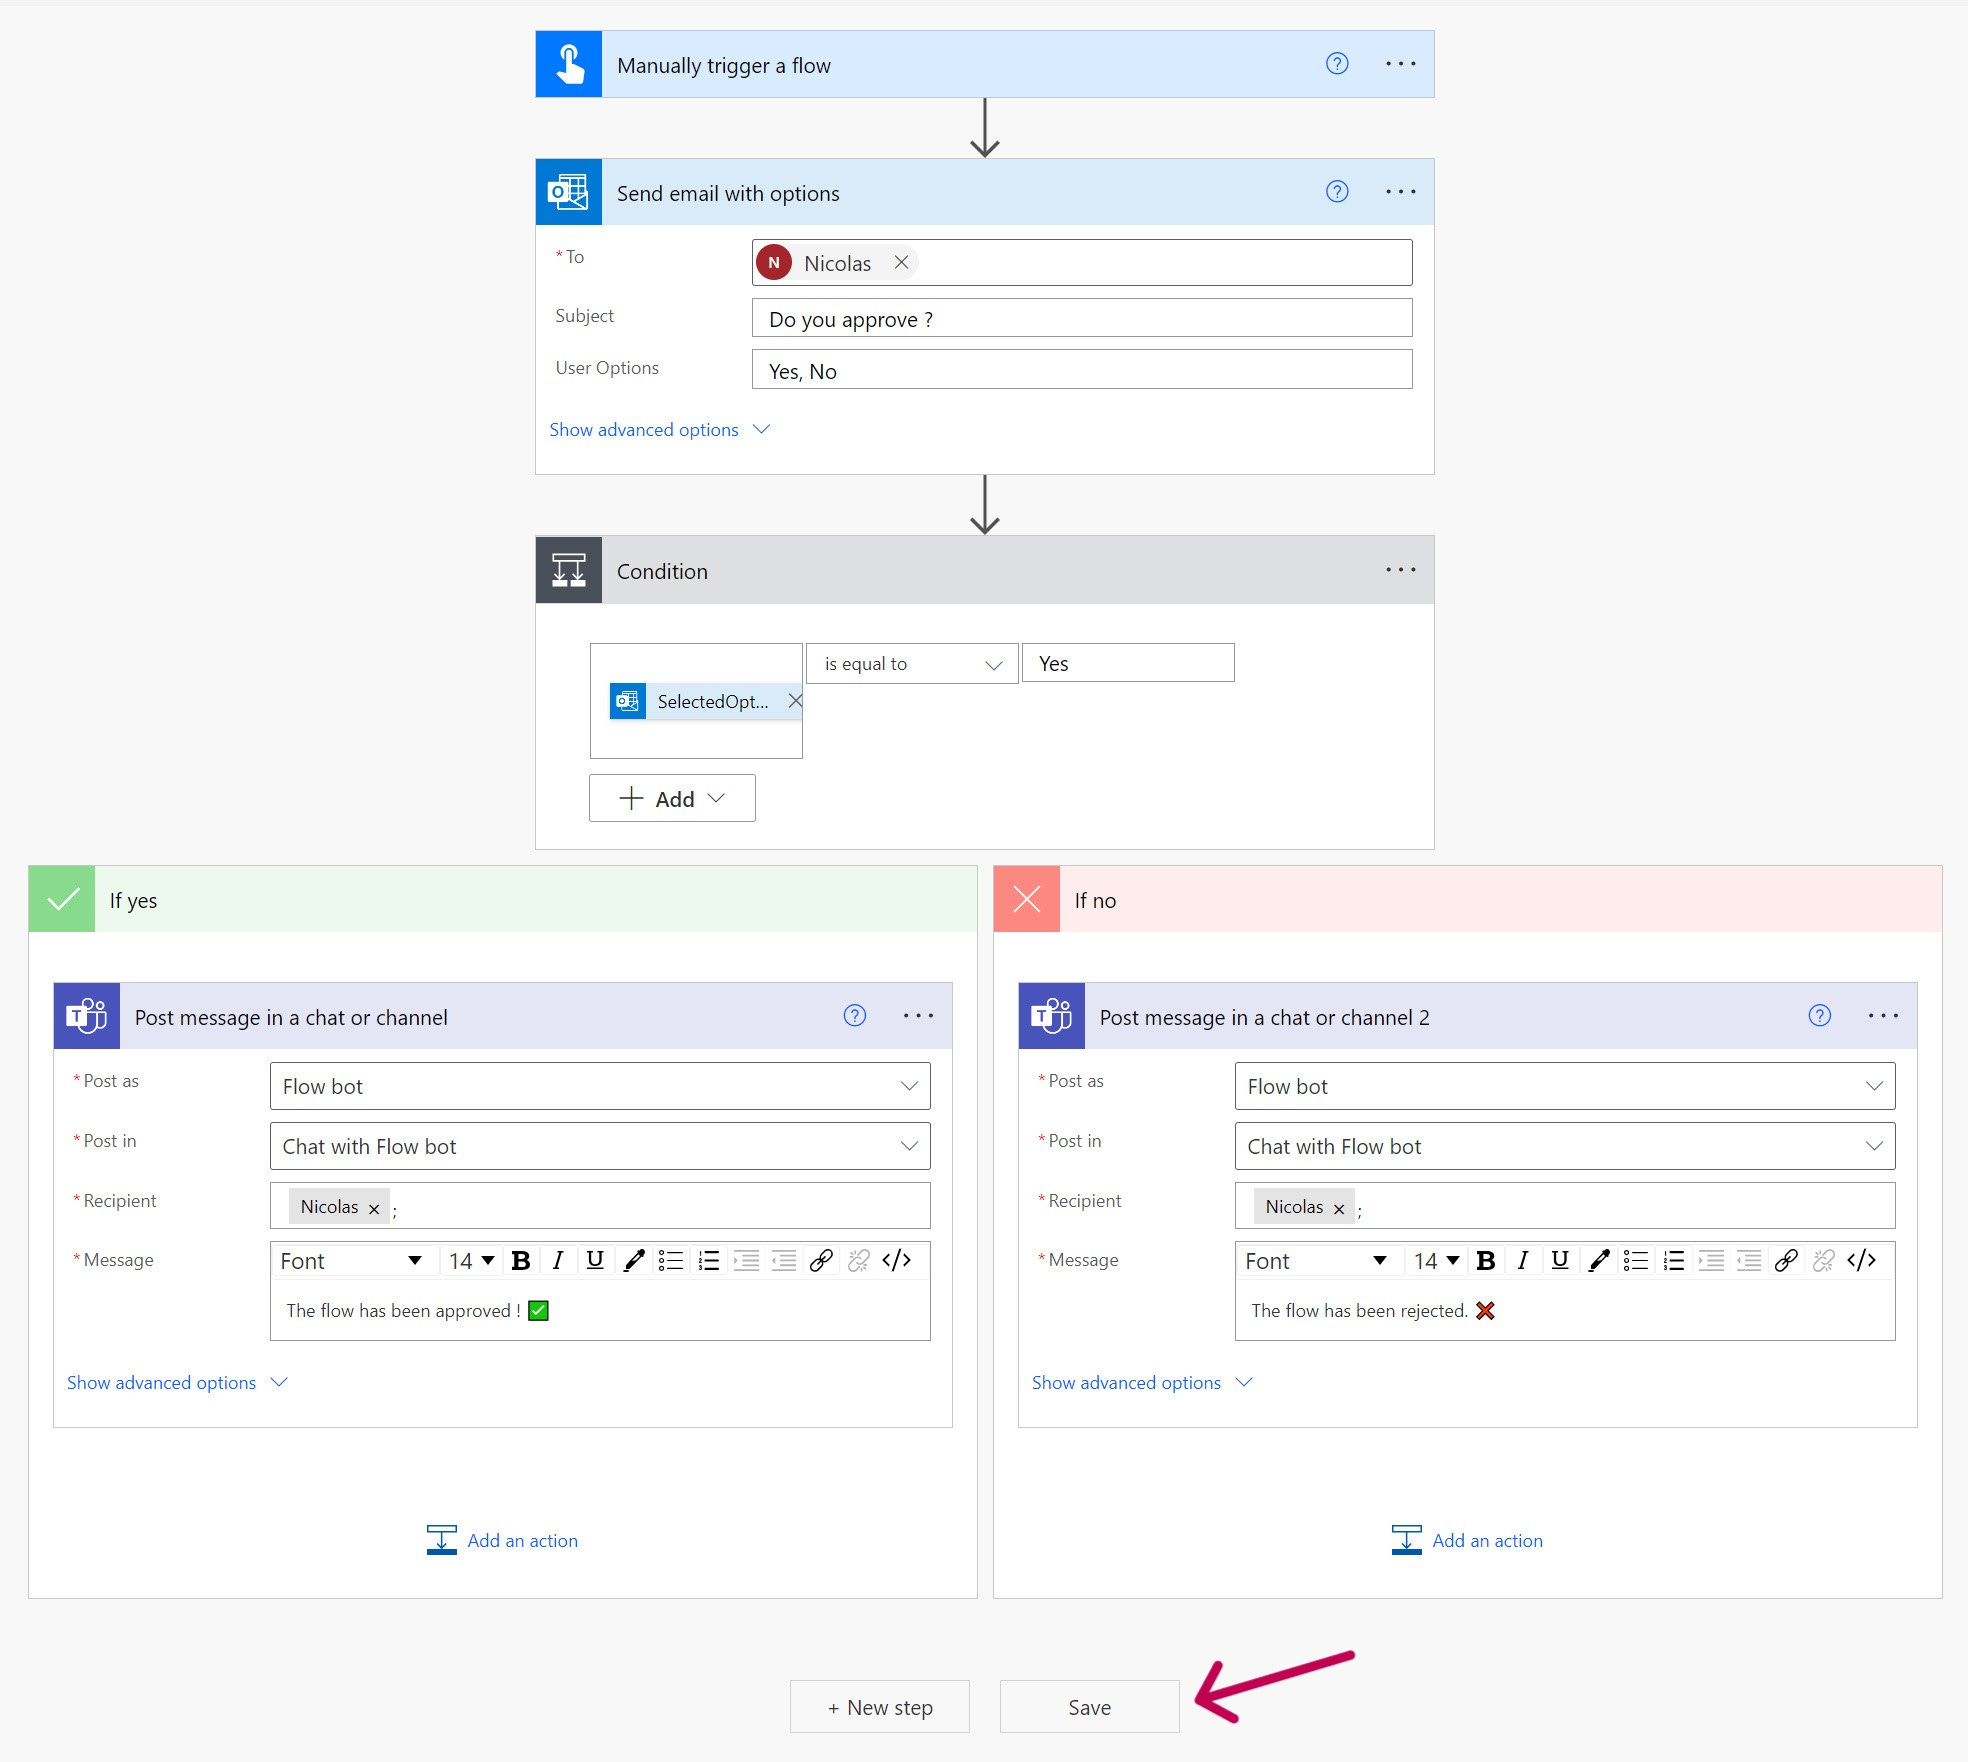Open the ellipsis menu on the Condition card

pyautogui.click(x=1400, y=570)
